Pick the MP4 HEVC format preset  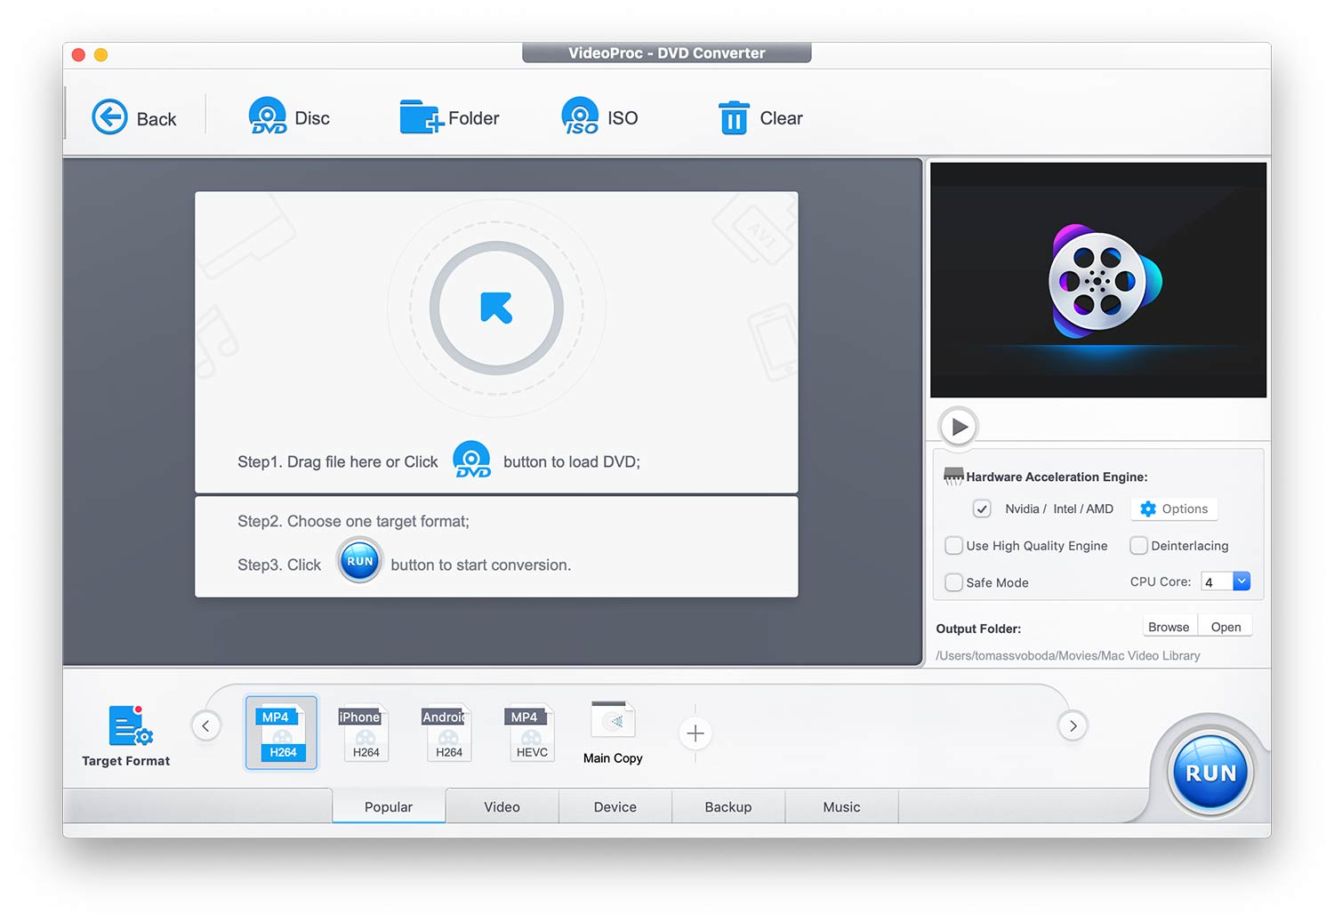click(529, 733)
